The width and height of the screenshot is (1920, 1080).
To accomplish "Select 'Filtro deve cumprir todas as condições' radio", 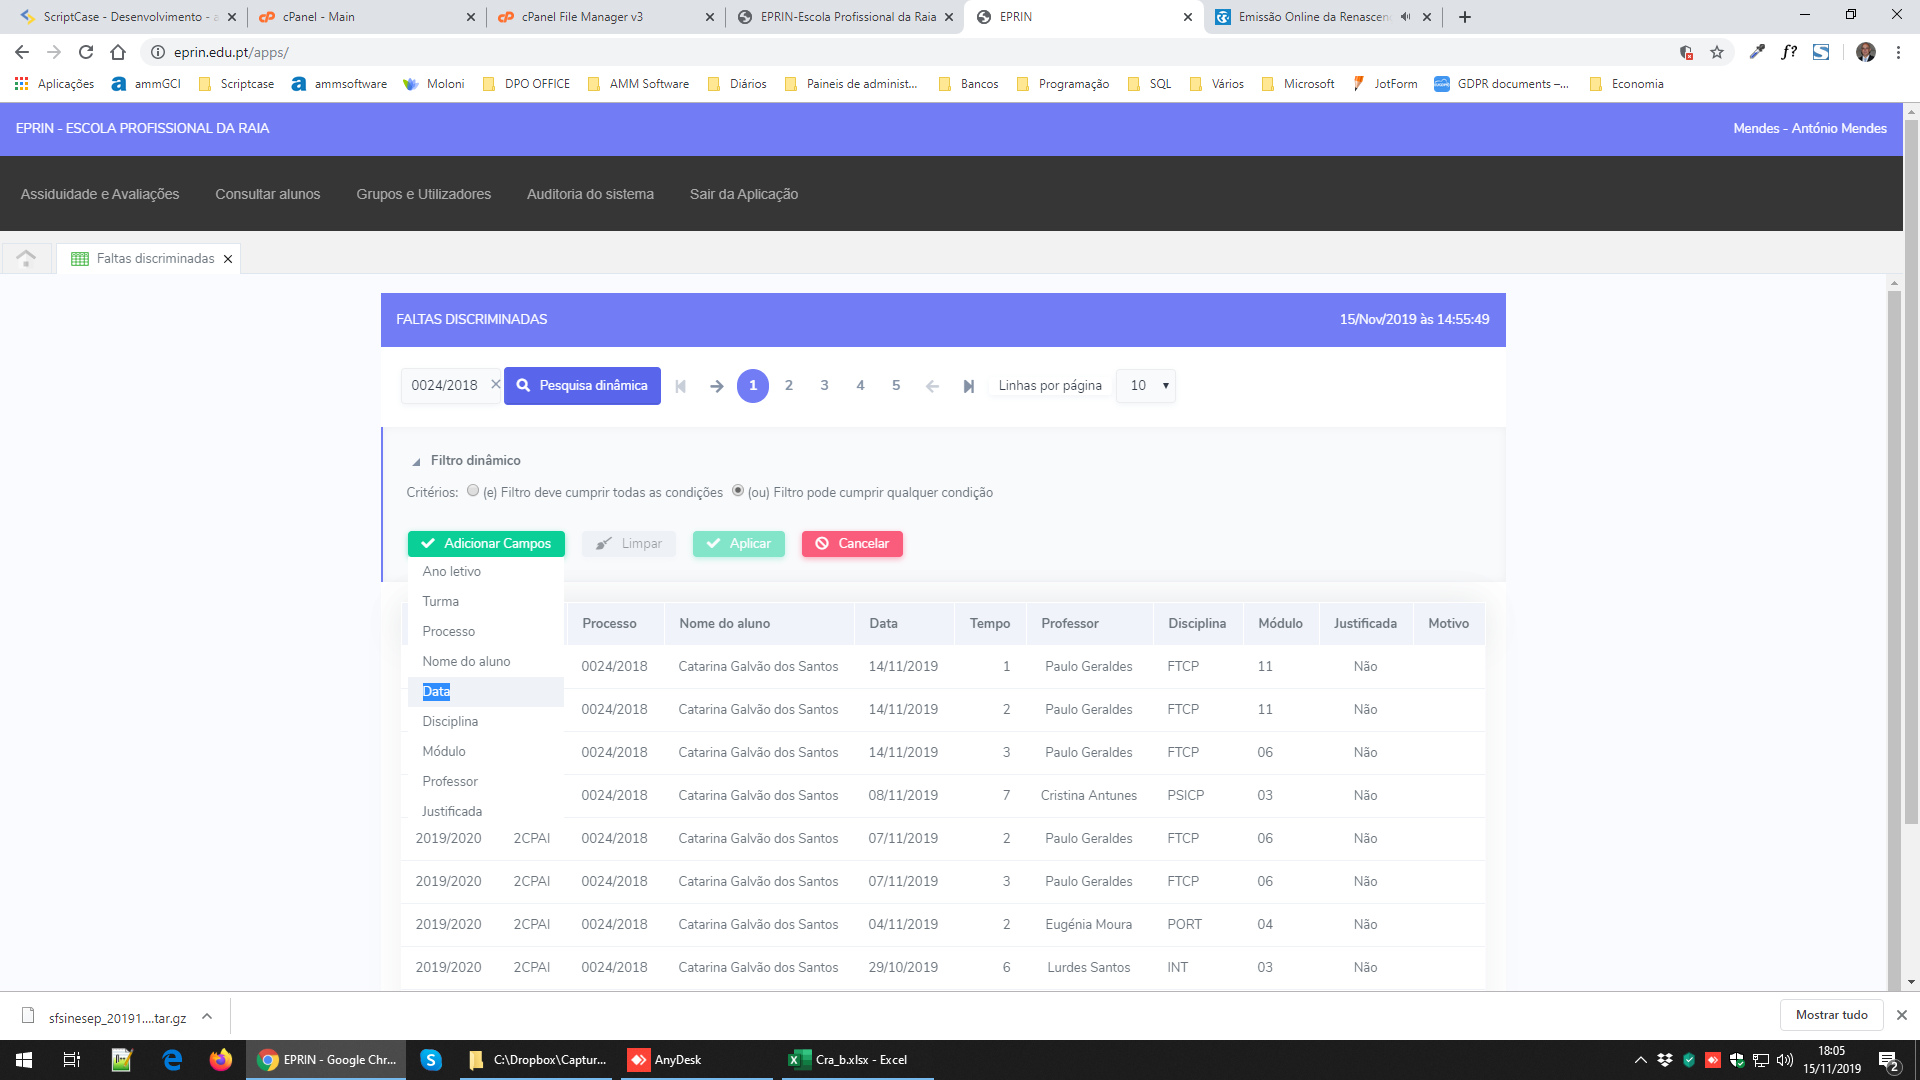I will coord(473,491).
